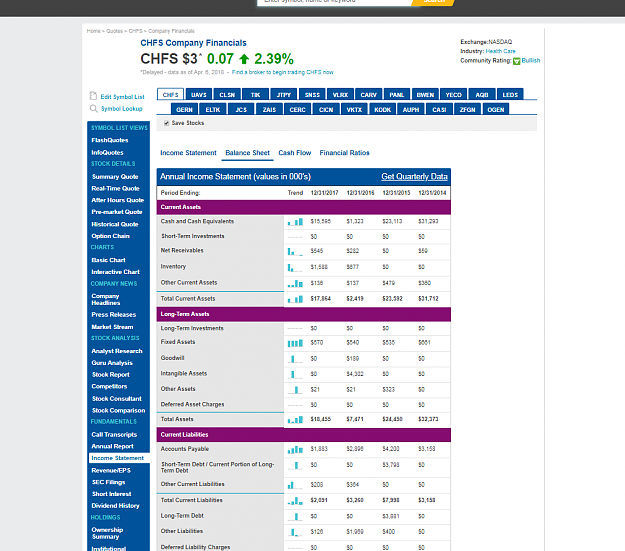Click the Goodwill trend chart icon

pos(295,359)
